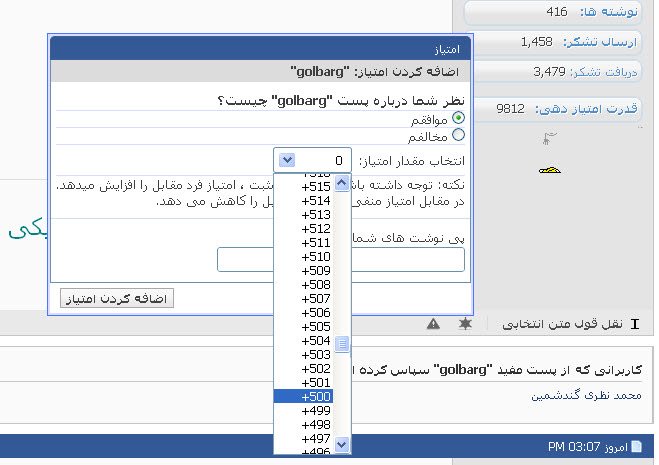The width and height of the screenshot is (659, 465).
Task: Choose +515 from the points list
Action: [303, 187]
